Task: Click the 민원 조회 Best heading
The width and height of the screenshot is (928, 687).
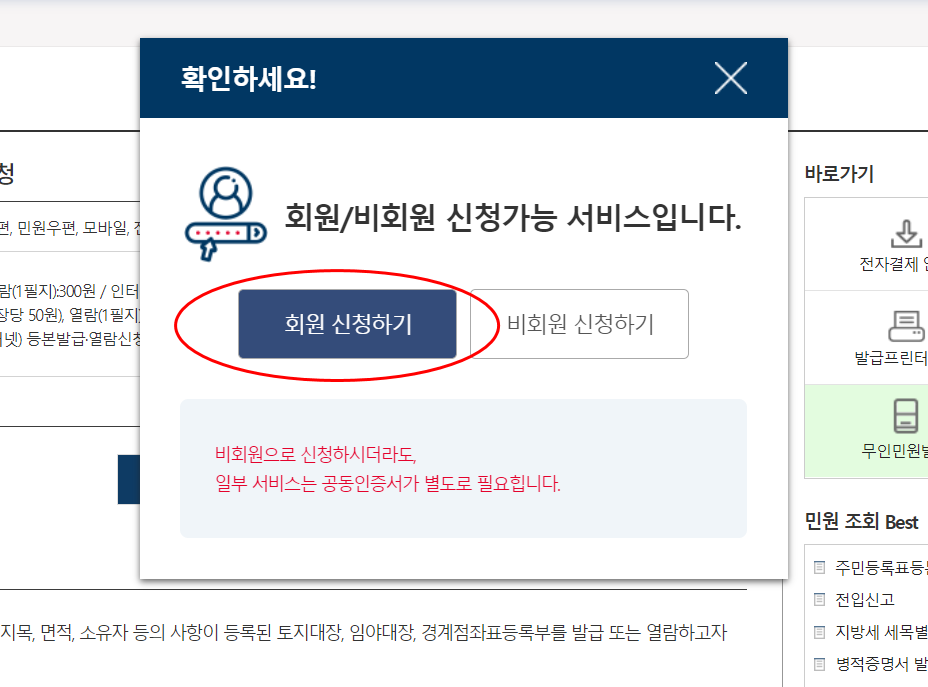Action: [x=861, y=521]
